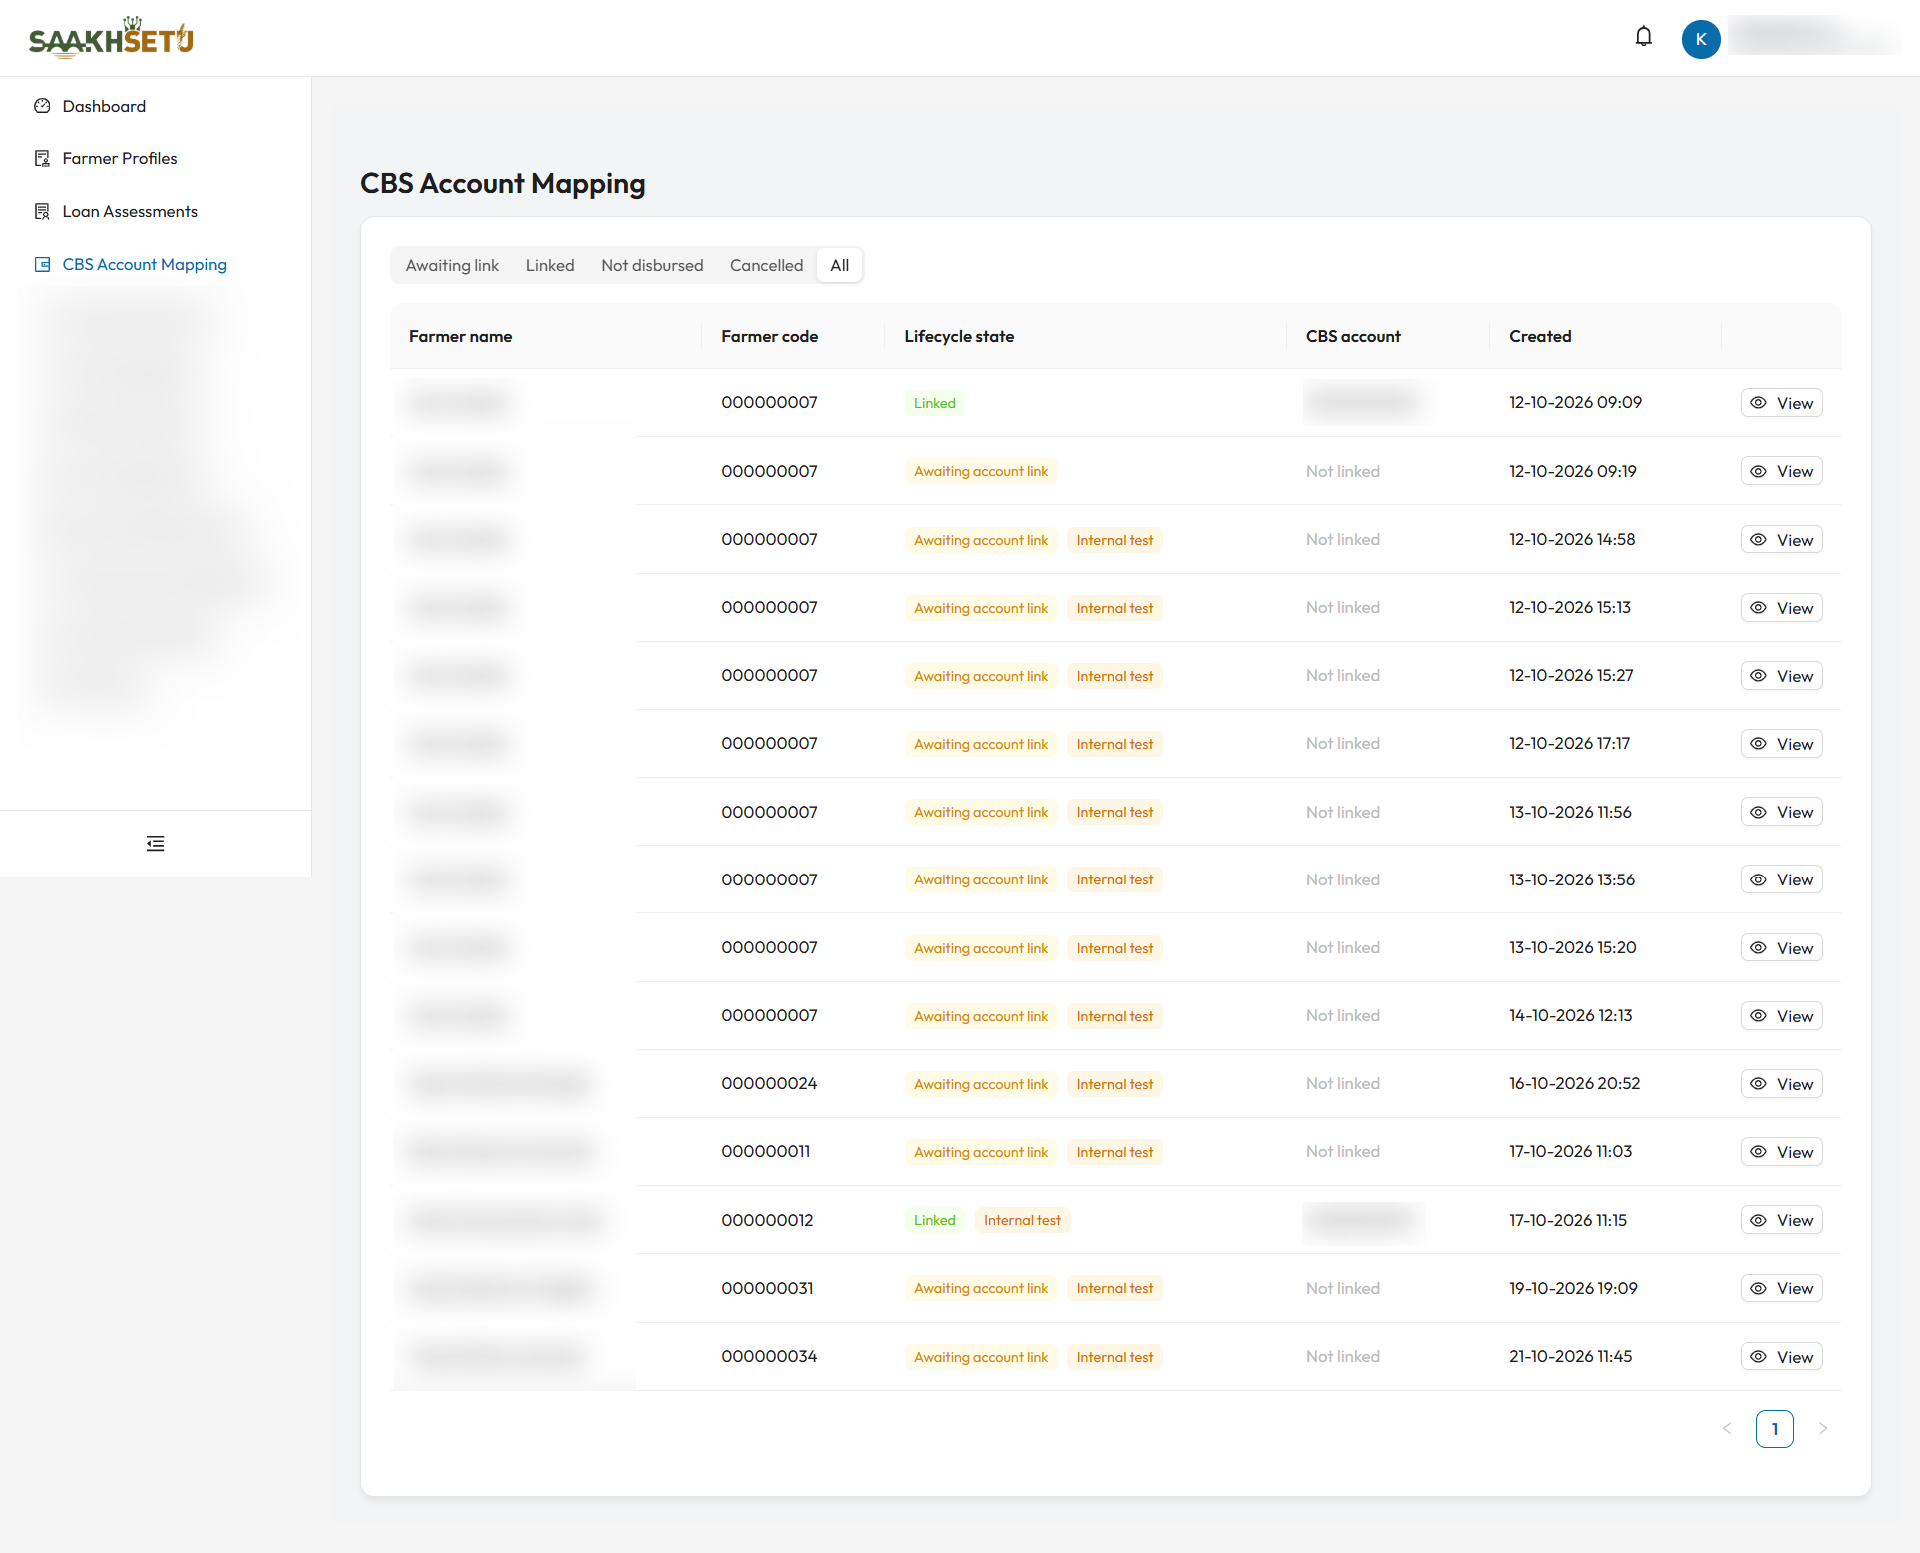View record created 13-10-2026 11:56
This screenshot has width=1920, height=1553.
click(x=1781, y=812)
